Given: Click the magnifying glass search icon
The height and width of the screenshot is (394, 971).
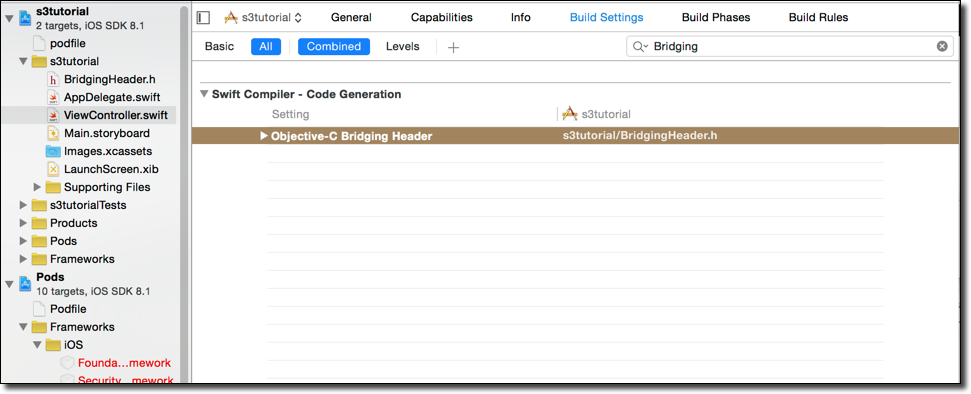Looking at the screenshot, I should (639, 46).
